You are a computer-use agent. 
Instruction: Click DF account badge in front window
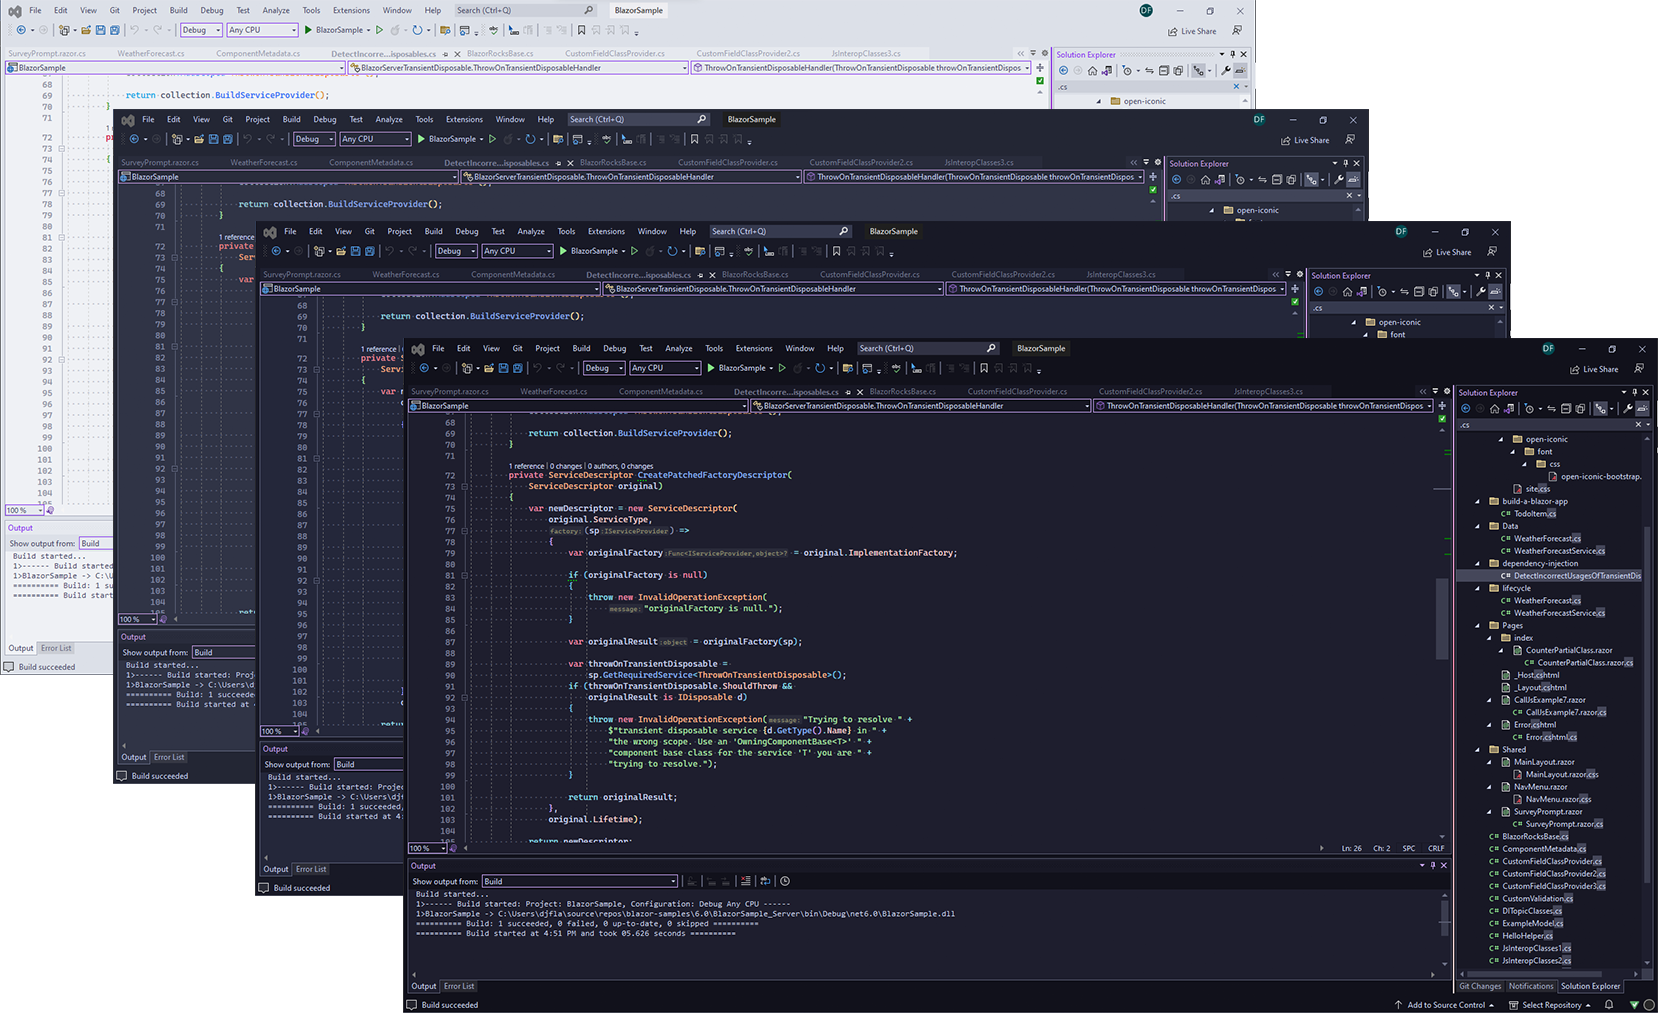coord(1548,349)
